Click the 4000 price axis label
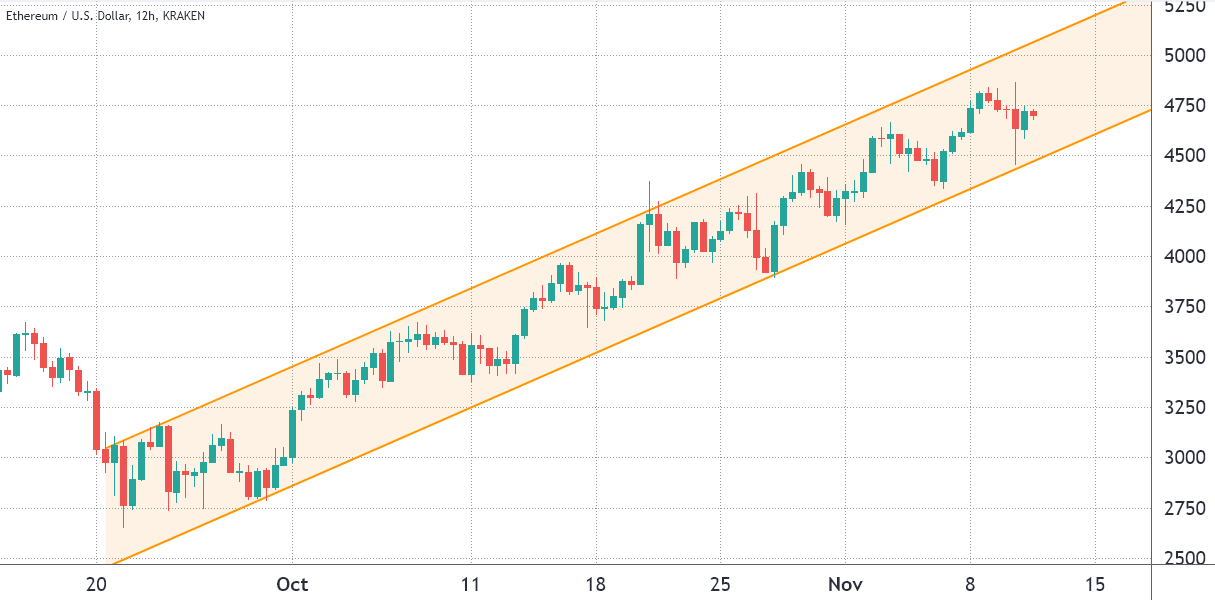This screenshot has width=1215, height=600. pos(1187,256)
